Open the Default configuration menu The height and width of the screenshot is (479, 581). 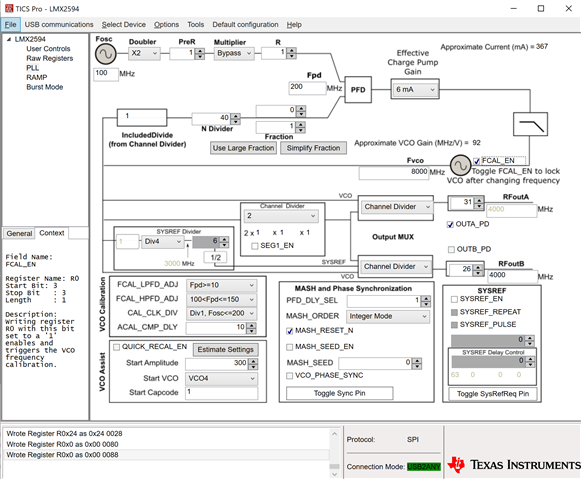(245, 24)
